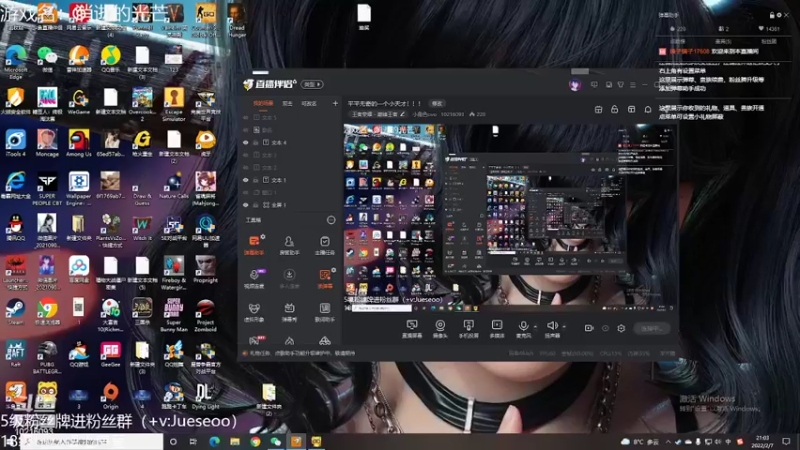Screen dimensions: 800x450
Task: Add a 多媒体 media source
Action: click(496, 329)
